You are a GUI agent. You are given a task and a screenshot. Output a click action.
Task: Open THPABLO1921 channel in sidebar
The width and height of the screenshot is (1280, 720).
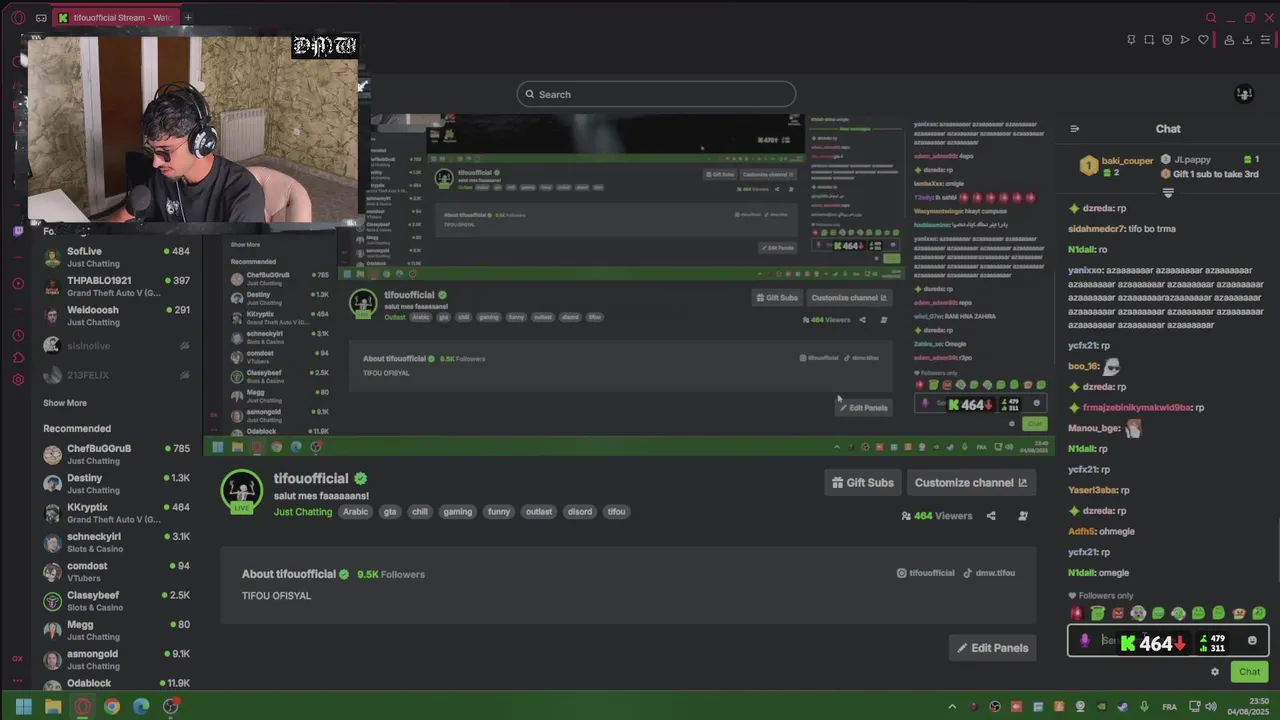click(x=116, y=286)
